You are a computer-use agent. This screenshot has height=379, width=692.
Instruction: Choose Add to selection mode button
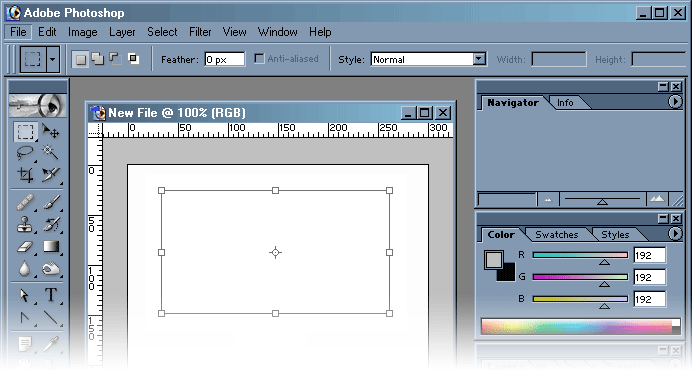98,59
